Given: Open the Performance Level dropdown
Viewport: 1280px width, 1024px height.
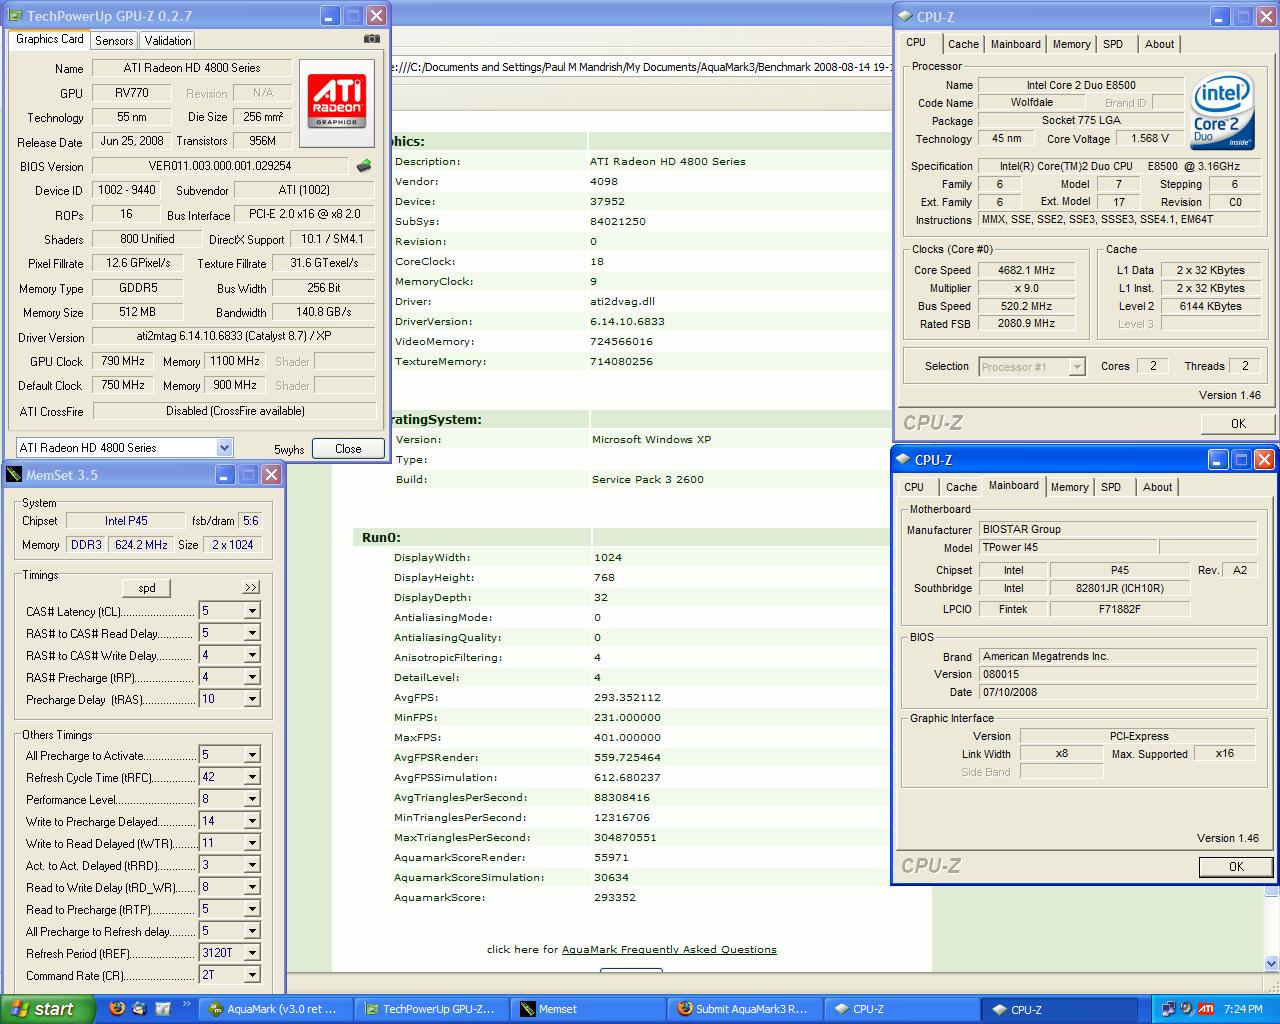Looking at the screenshot, I should (252, 799).
